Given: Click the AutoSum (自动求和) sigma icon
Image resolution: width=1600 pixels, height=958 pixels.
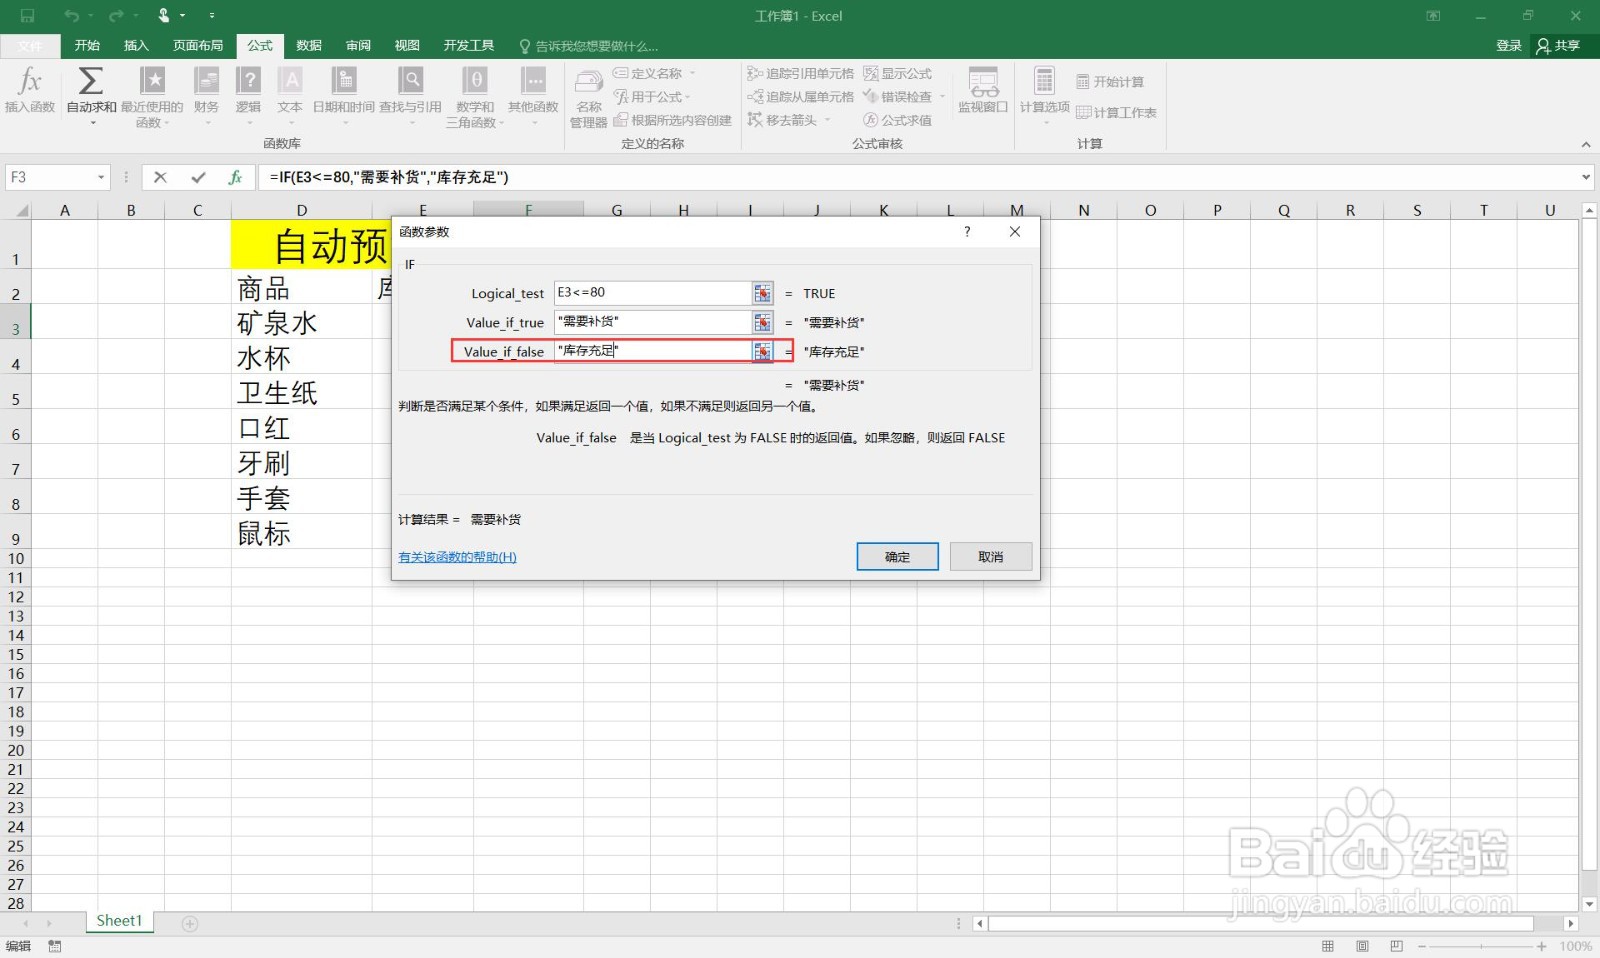Looking at the screenshot, I should click(x=91, y=80).
